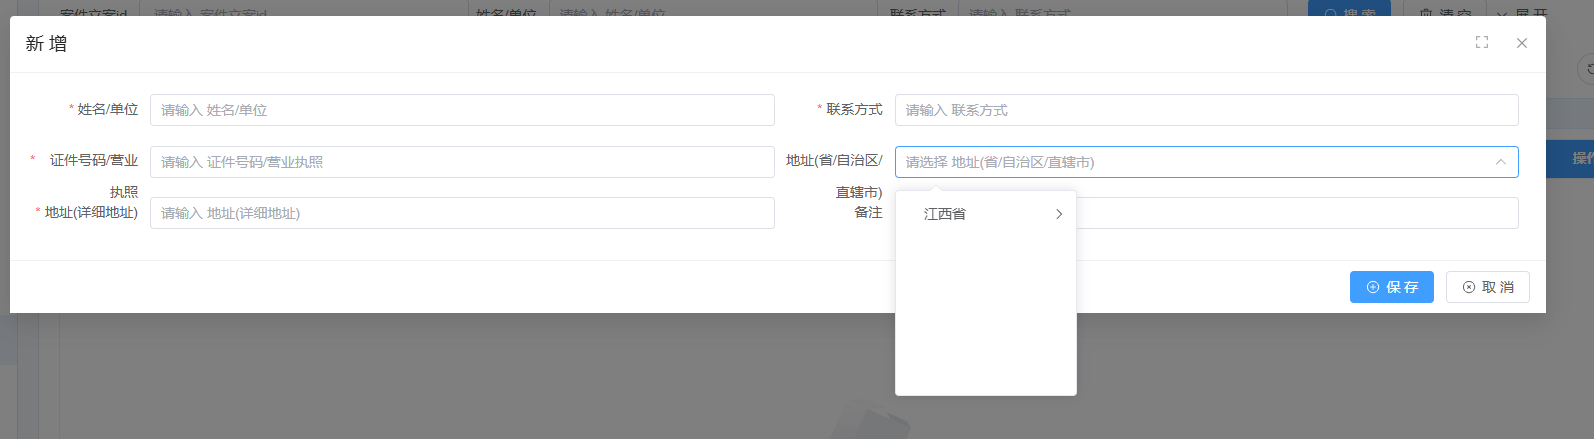Close the 新增 dialog with the X icon
1594x439 pixels.
click(1521, 43)
